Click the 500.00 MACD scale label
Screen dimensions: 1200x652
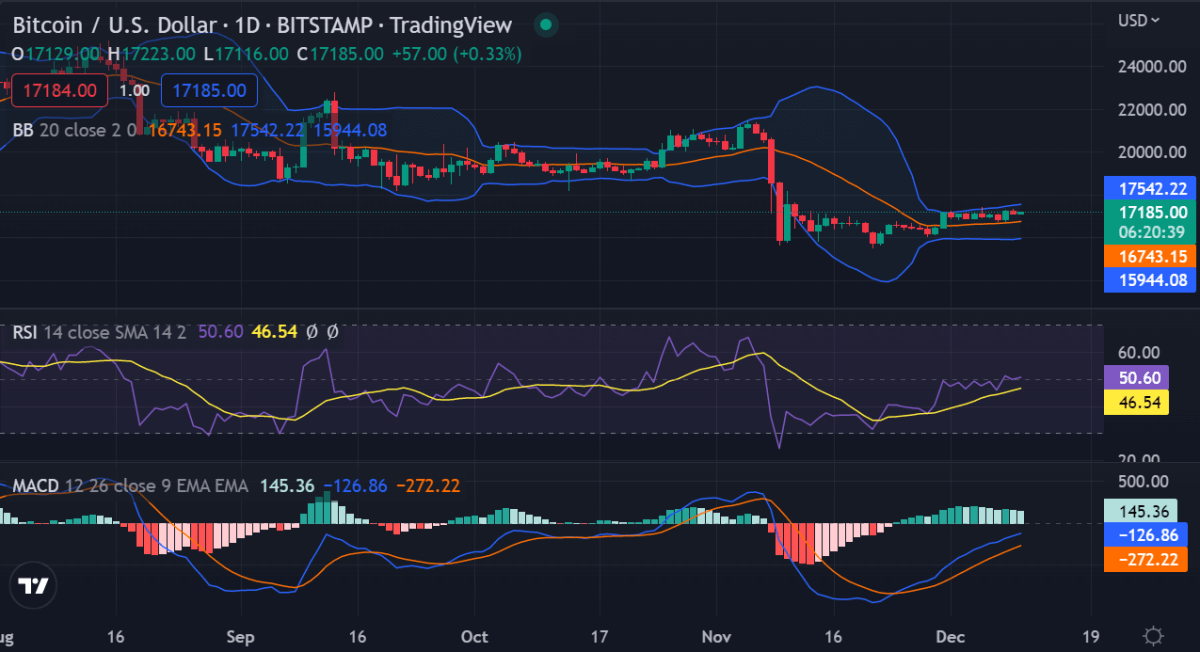click(x=1144, y=483)
